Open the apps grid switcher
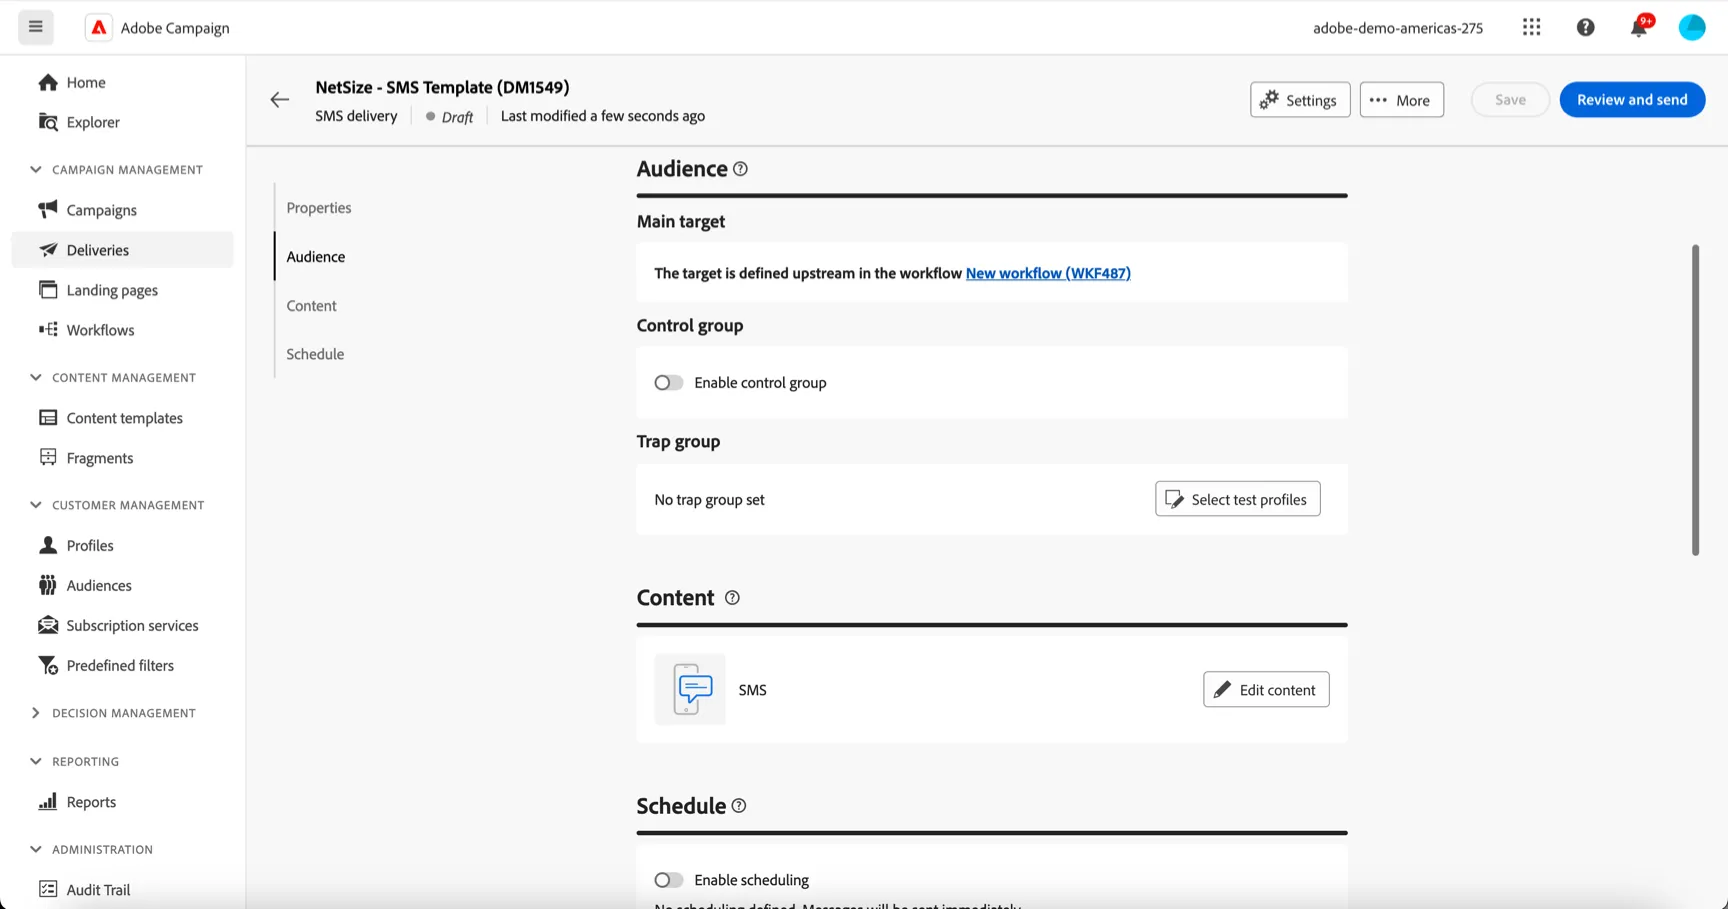Viewport: 1728px width, 909px height. [x=1531, y=27]
